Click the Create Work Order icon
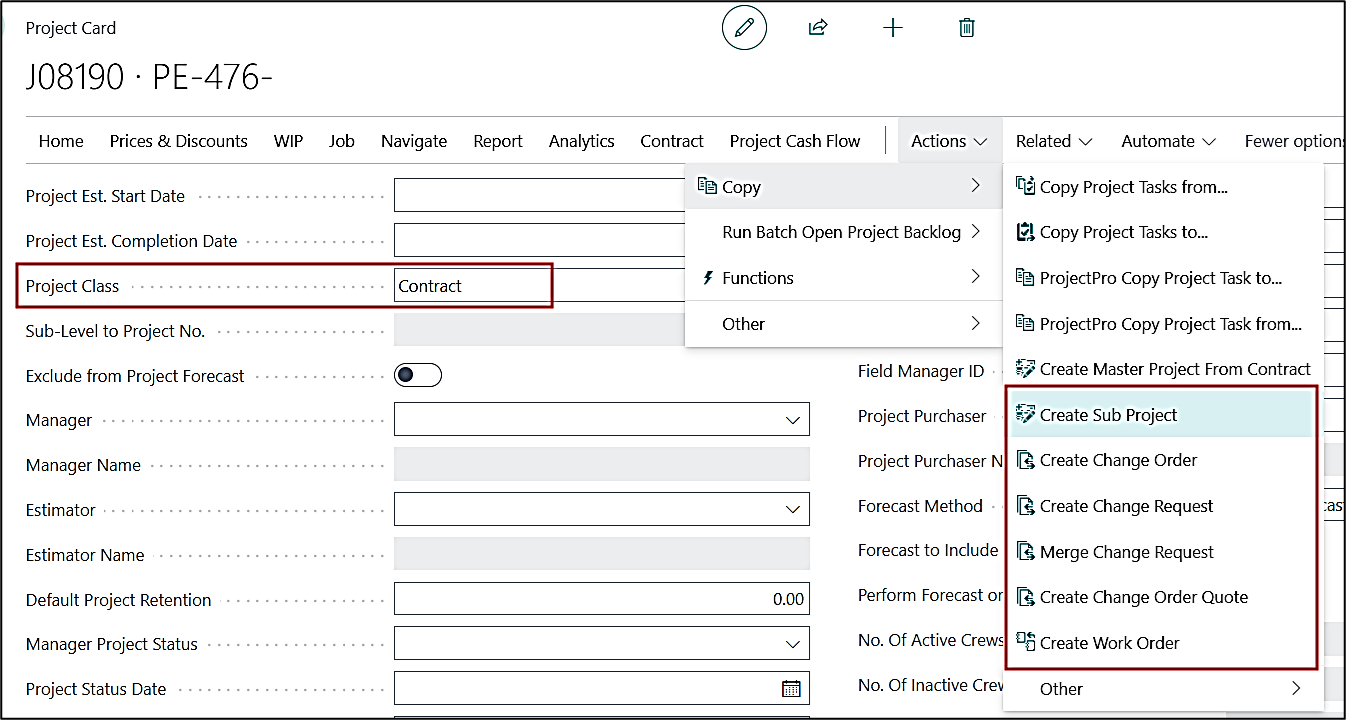The height and width of the screenshot is (720, 1346). pyautogui.click(x=1025, y=642)
